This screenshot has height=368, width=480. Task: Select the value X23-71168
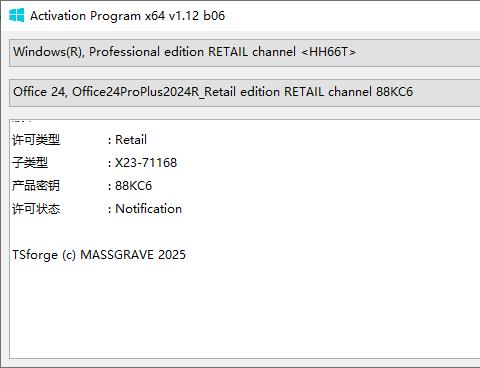(x=146, y=163)
